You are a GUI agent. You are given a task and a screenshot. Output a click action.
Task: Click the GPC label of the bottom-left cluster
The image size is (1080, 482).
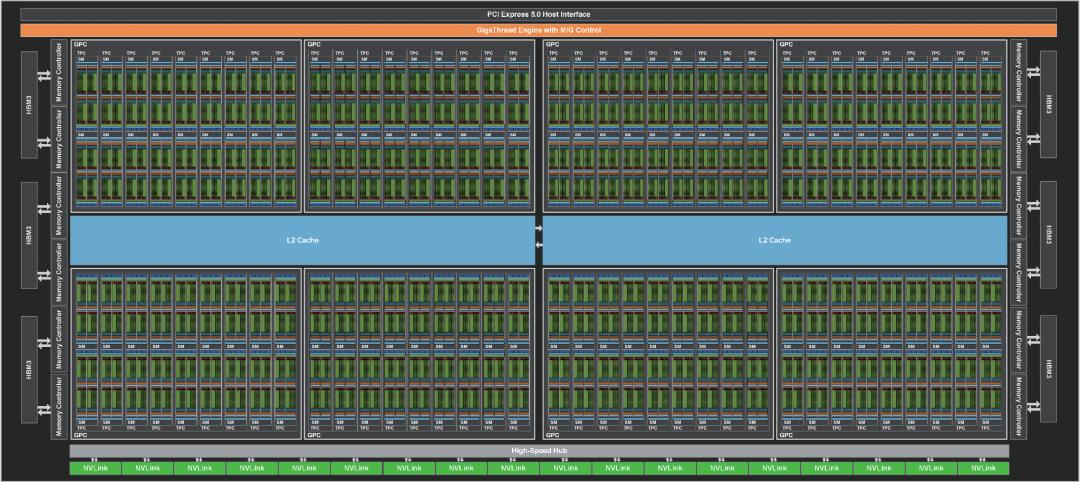(79, 435)
